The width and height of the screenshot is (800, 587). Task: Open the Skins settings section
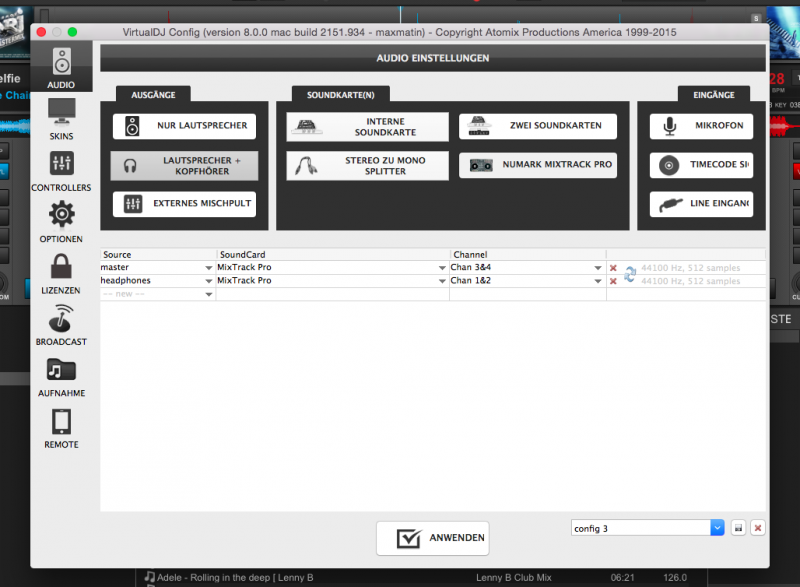(61, 119)
